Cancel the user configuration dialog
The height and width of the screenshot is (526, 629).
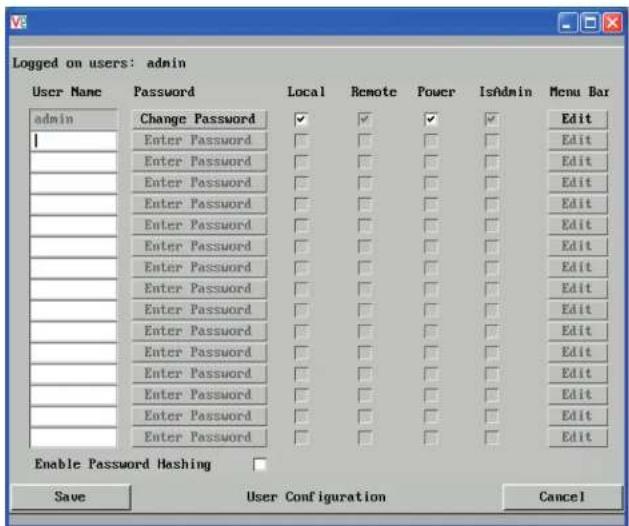click(x=562, y=497)
